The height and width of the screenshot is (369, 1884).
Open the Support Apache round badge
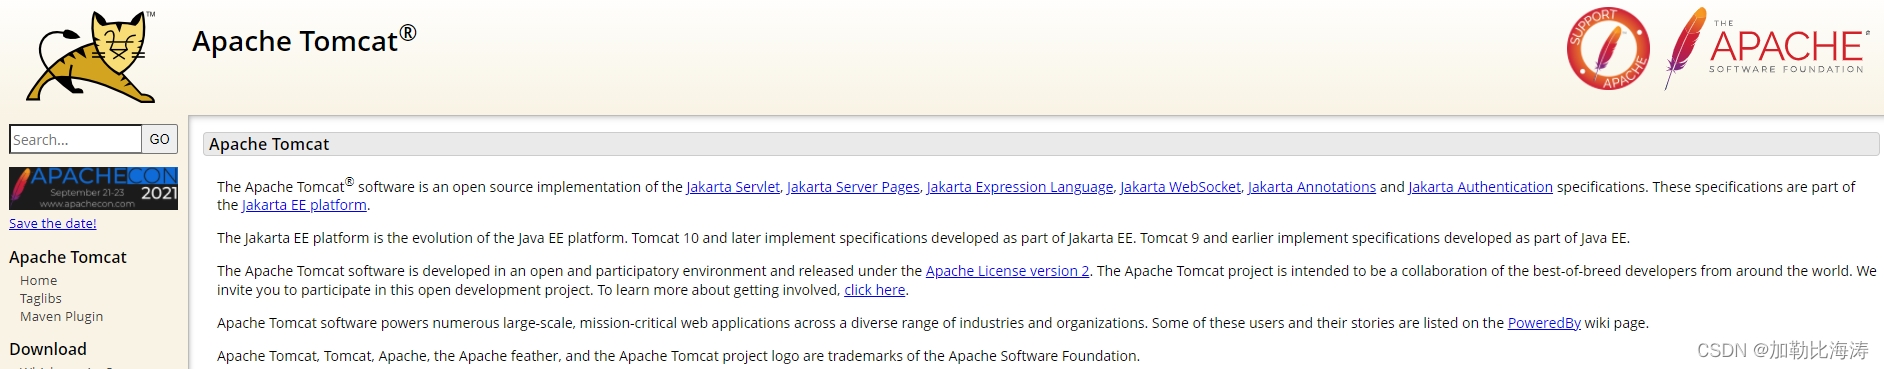point(1608,48)
